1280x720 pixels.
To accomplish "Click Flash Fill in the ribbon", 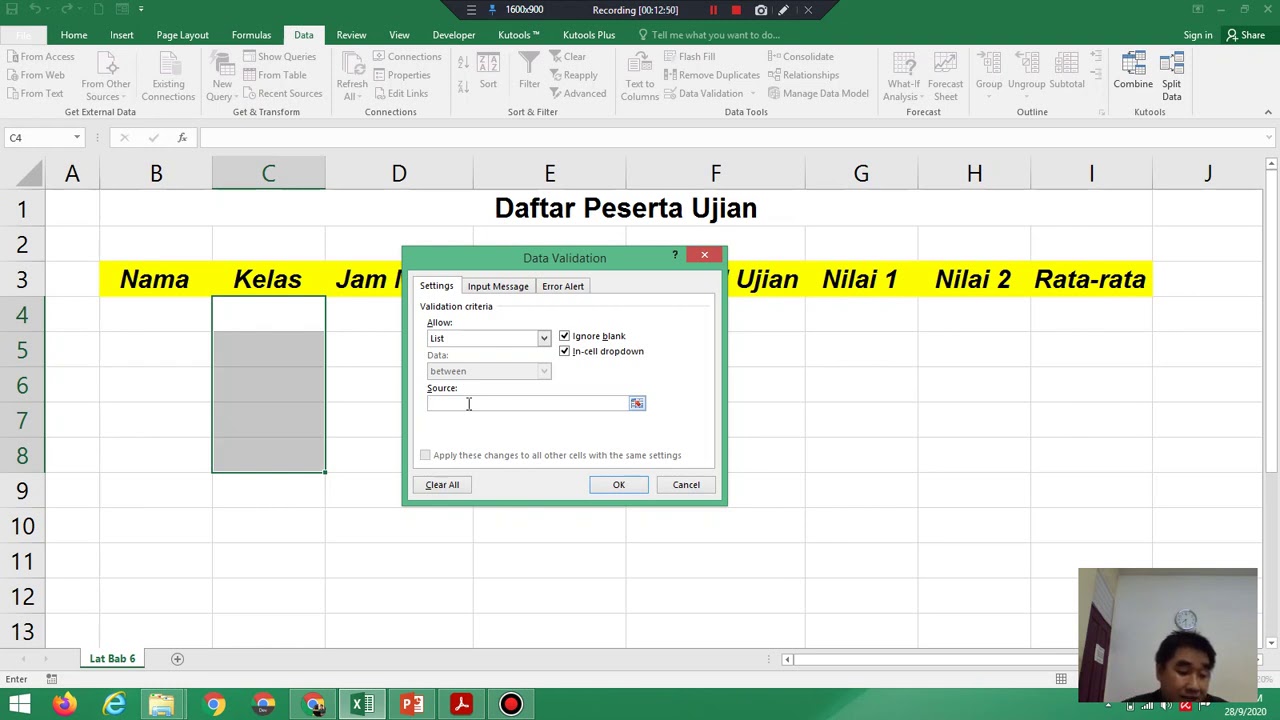I will [689, 57].
